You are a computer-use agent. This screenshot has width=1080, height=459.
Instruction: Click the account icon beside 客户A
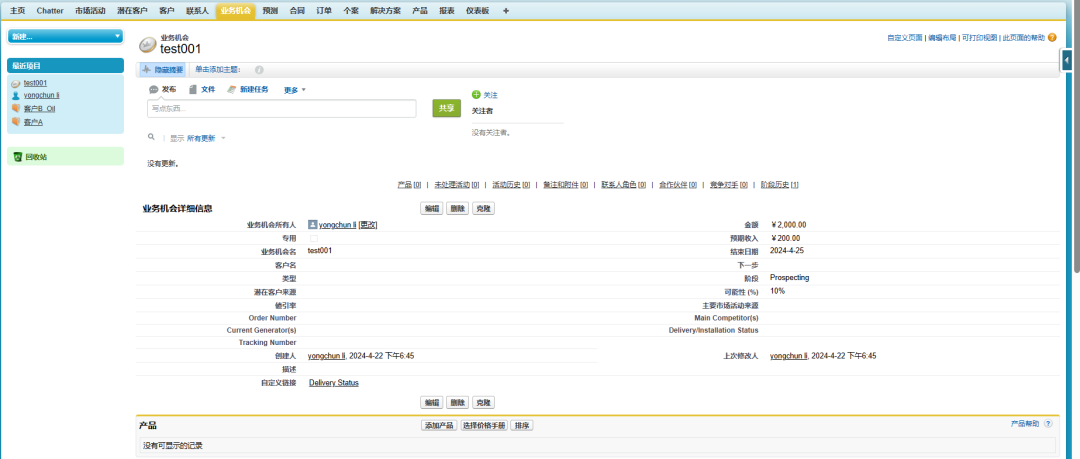click(x=16, y=122)
